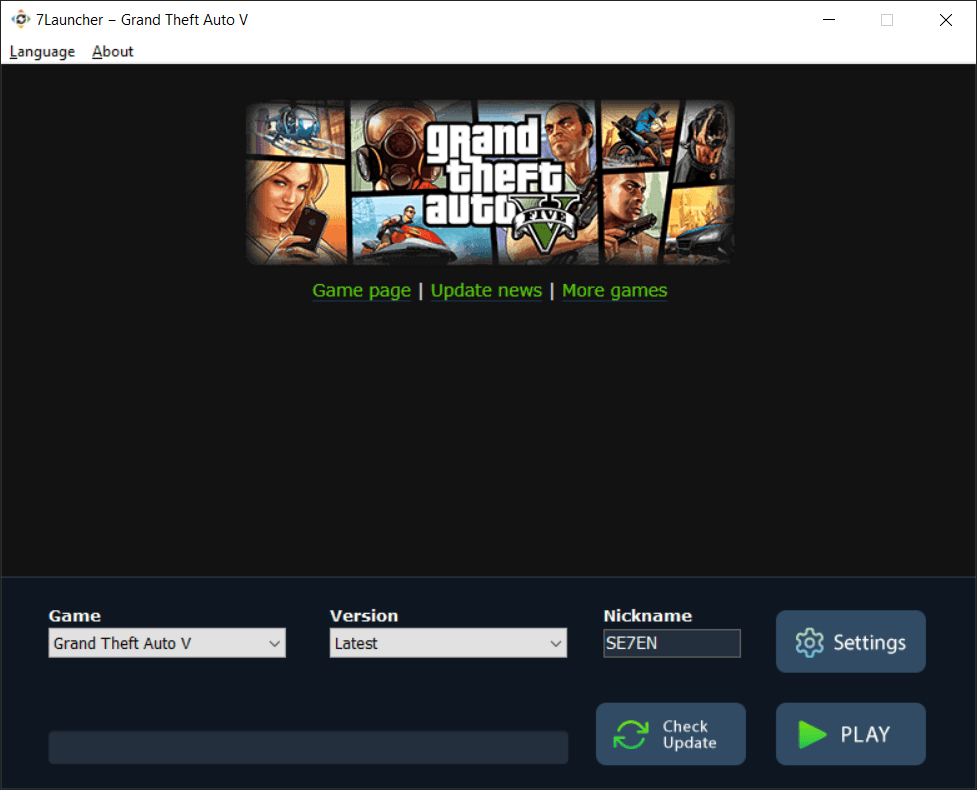
Task: Open the More games link
Action: point(614,290)
